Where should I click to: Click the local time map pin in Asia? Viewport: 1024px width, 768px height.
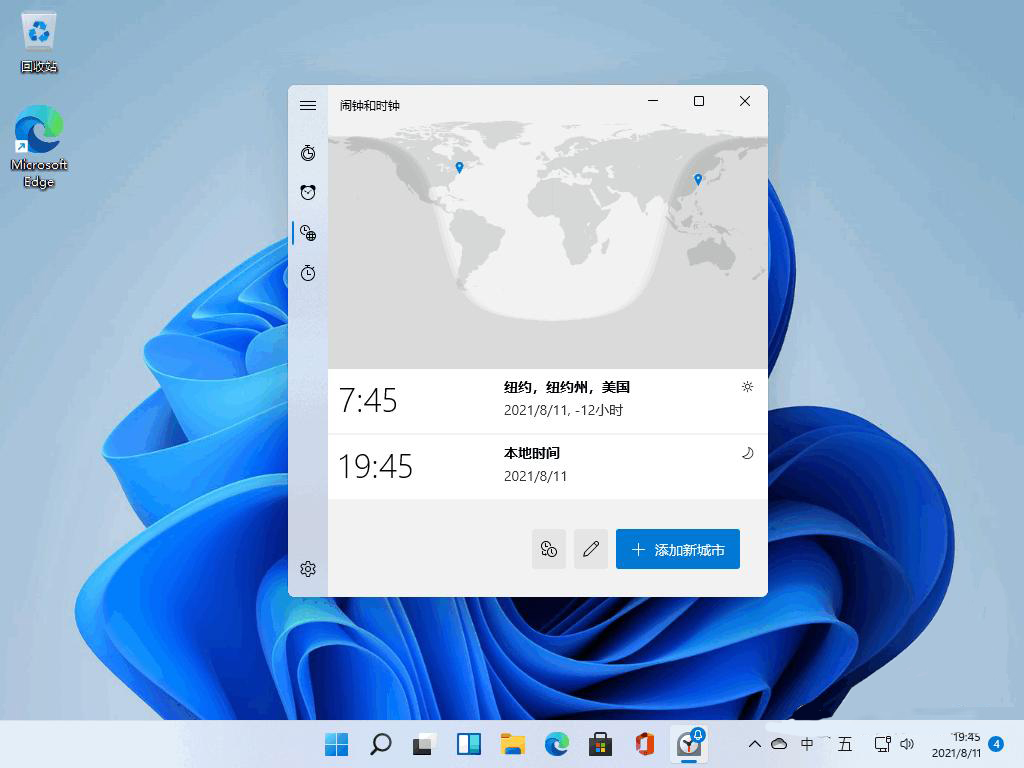697,178
